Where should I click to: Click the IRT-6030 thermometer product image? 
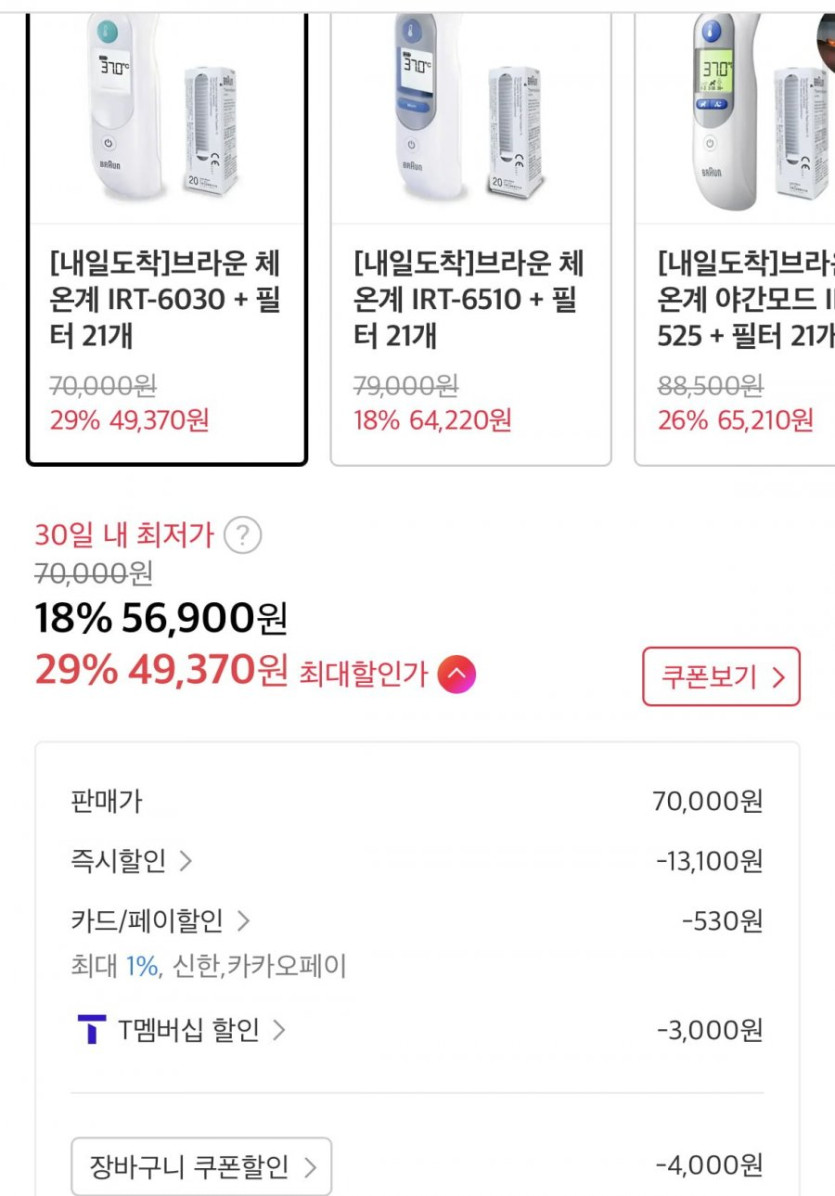point(166,110)
